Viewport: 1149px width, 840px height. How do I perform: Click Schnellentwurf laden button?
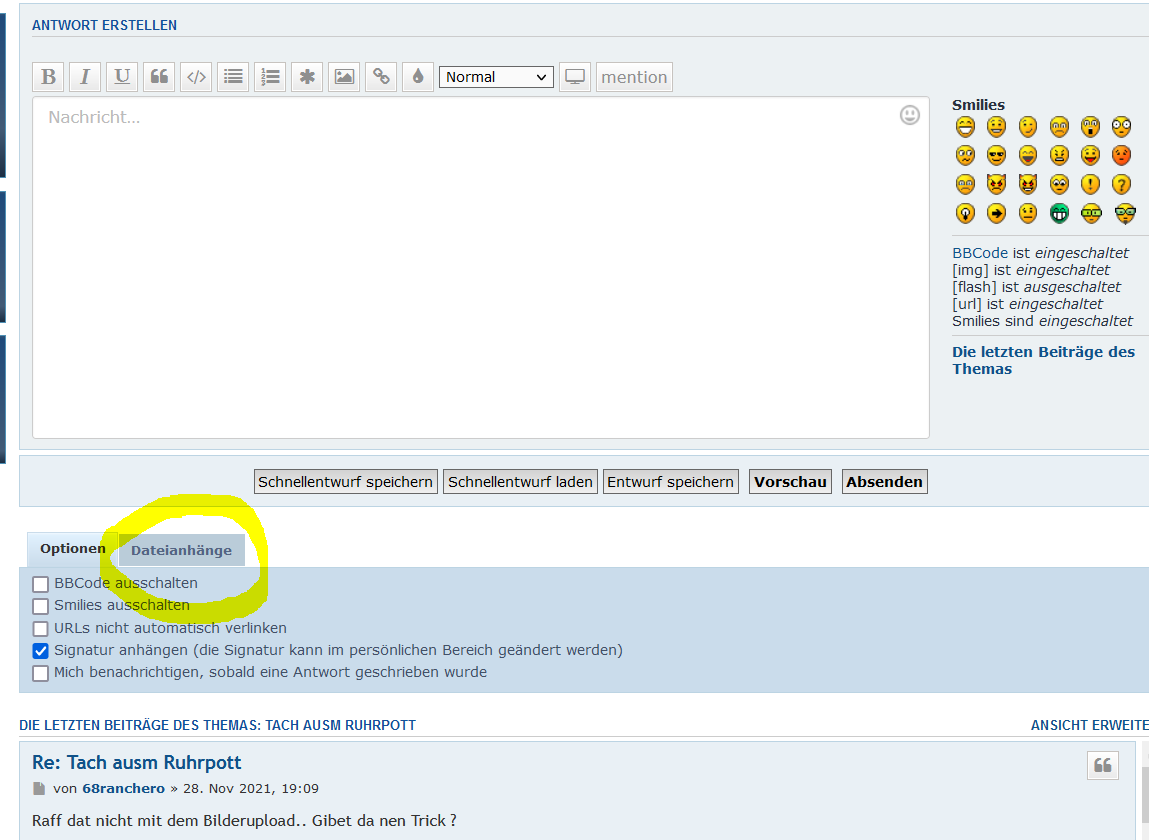point(520,482)
